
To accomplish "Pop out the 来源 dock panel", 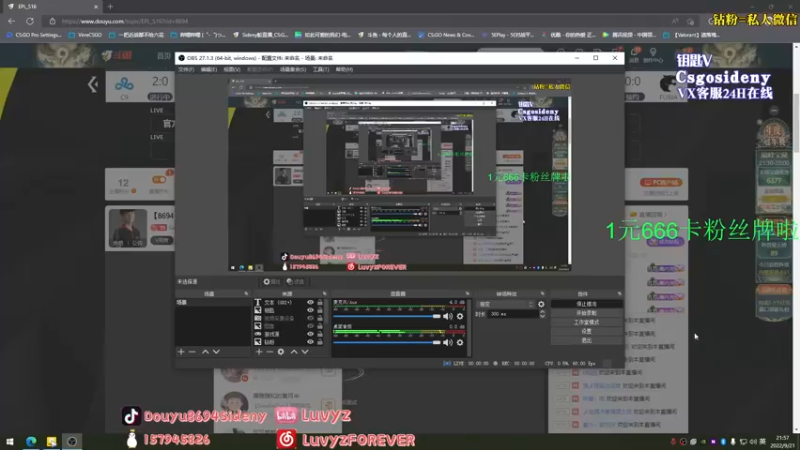I will point(324,294).
